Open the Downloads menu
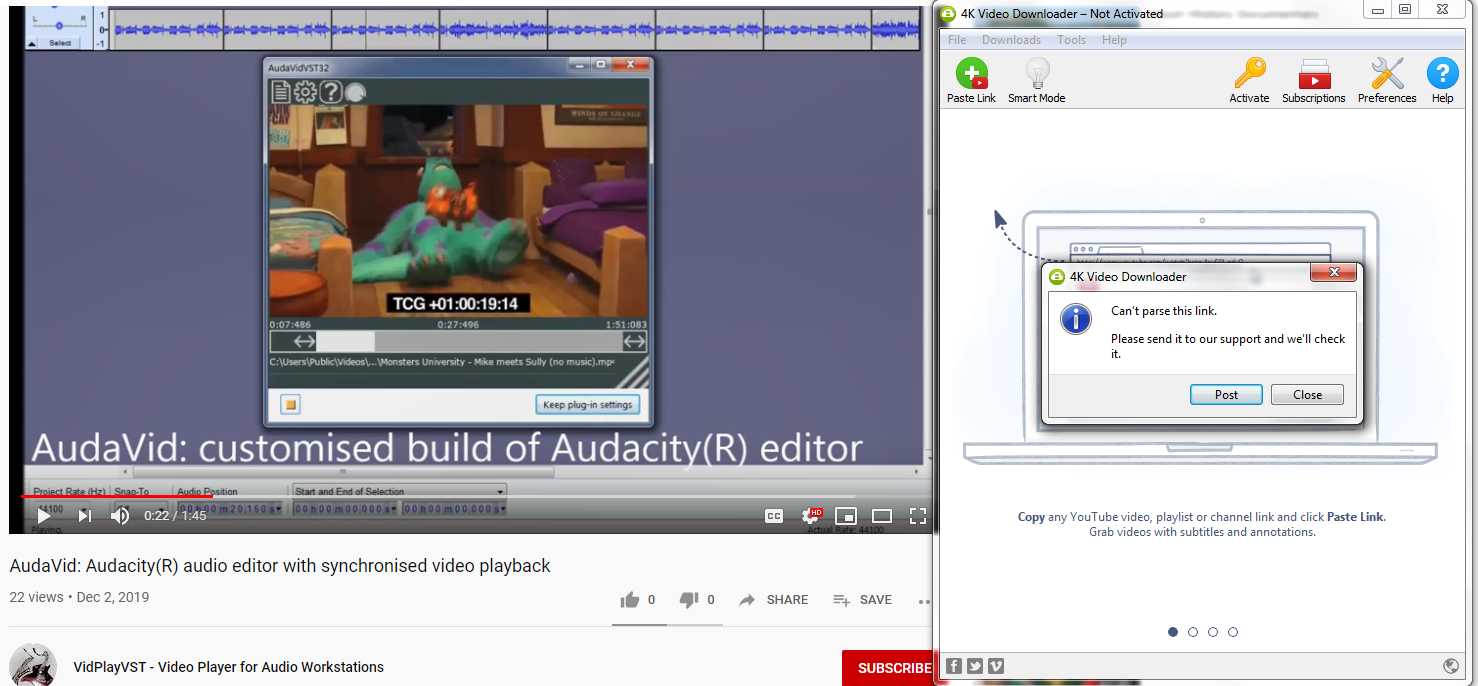1478x686 pixels. click(1011, 40)
